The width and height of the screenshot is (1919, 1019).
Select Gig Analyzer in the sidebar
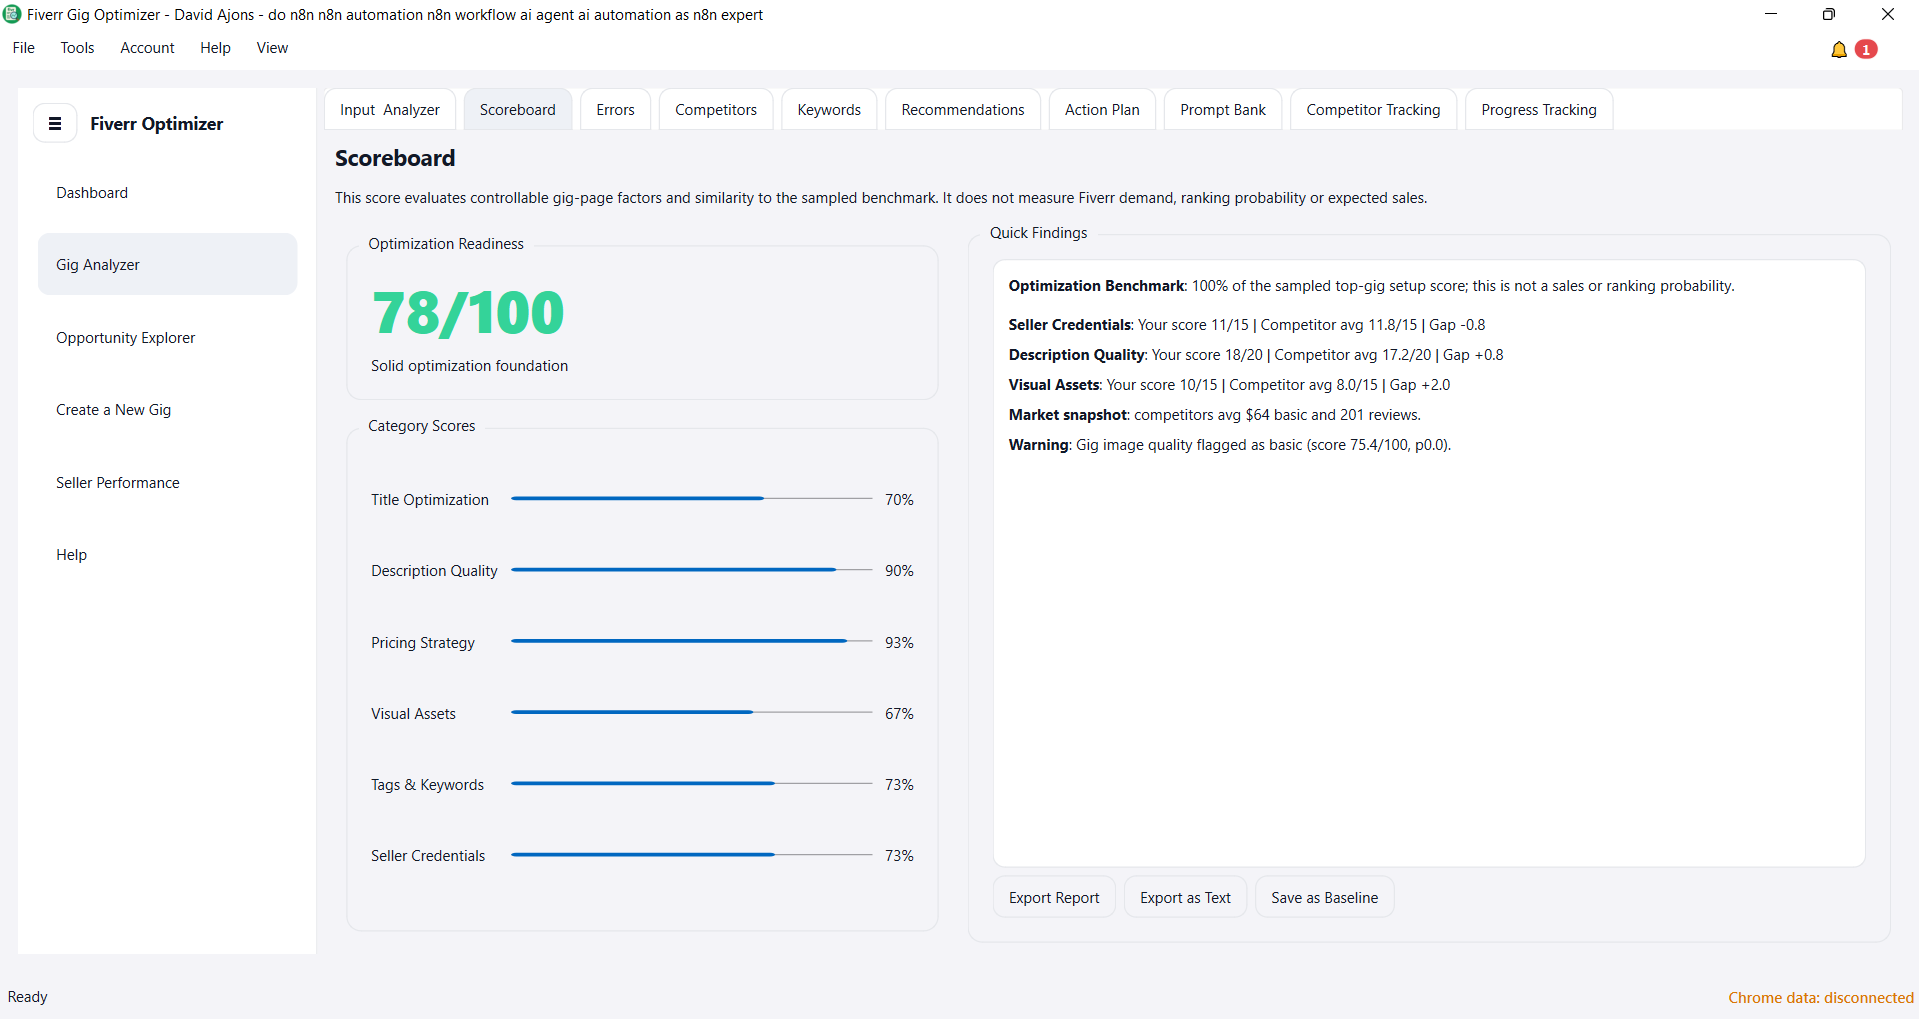coord(167,265)
